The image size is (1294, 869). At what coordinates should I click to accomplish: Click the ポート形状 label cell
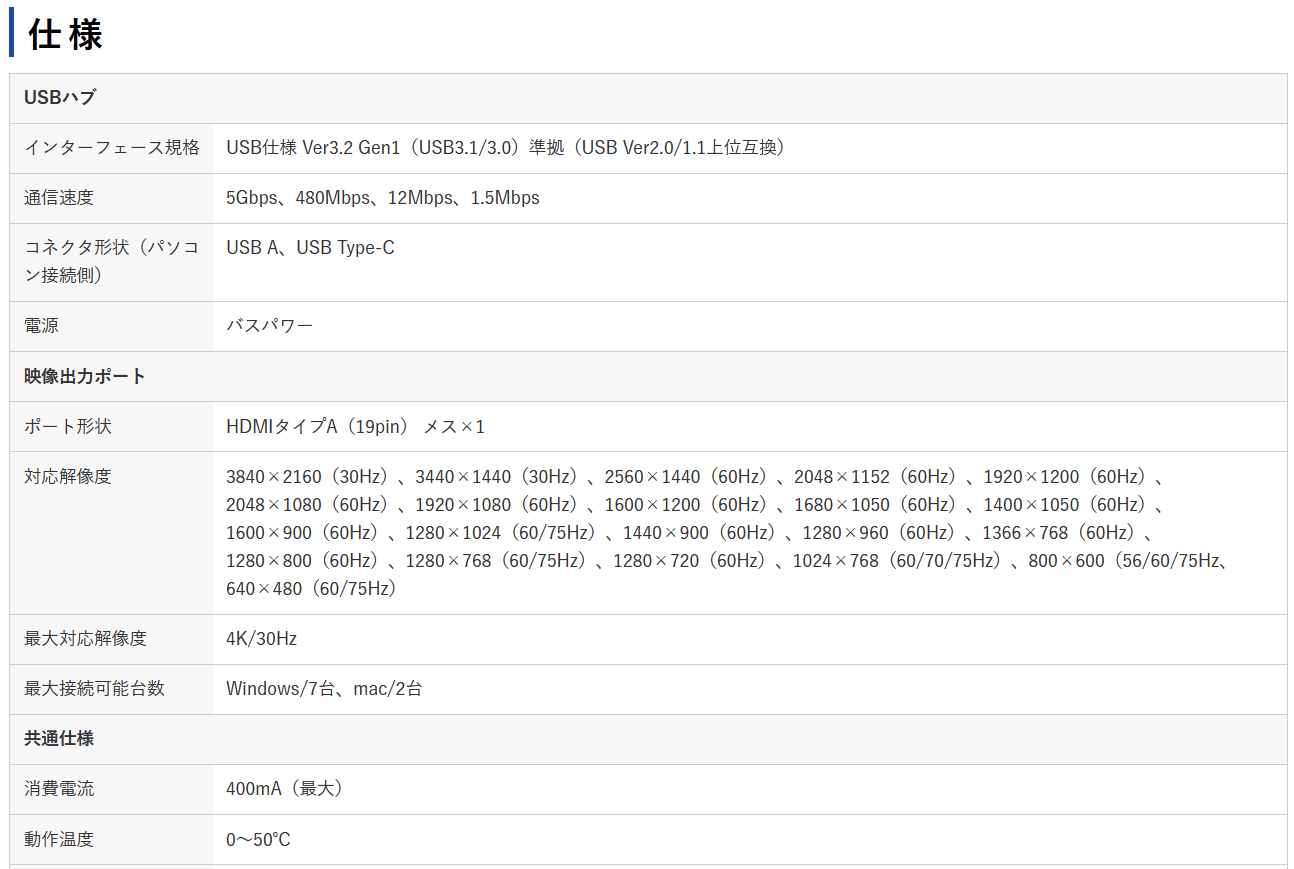[111, 426]
